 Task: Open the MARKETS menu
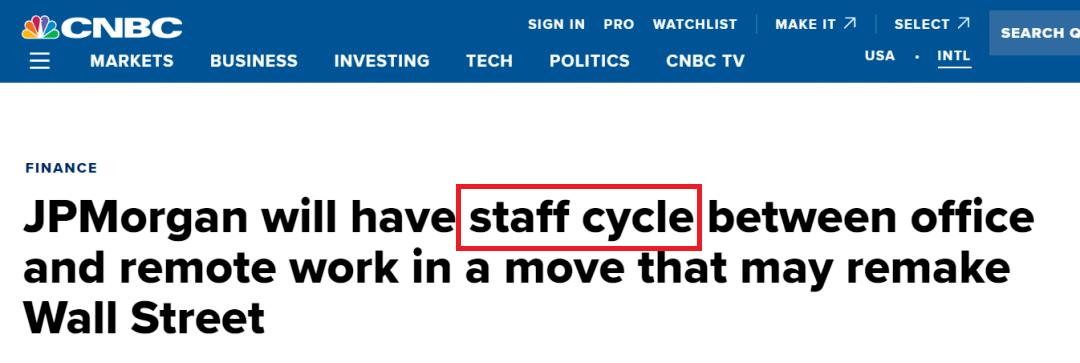pos(132,61)
